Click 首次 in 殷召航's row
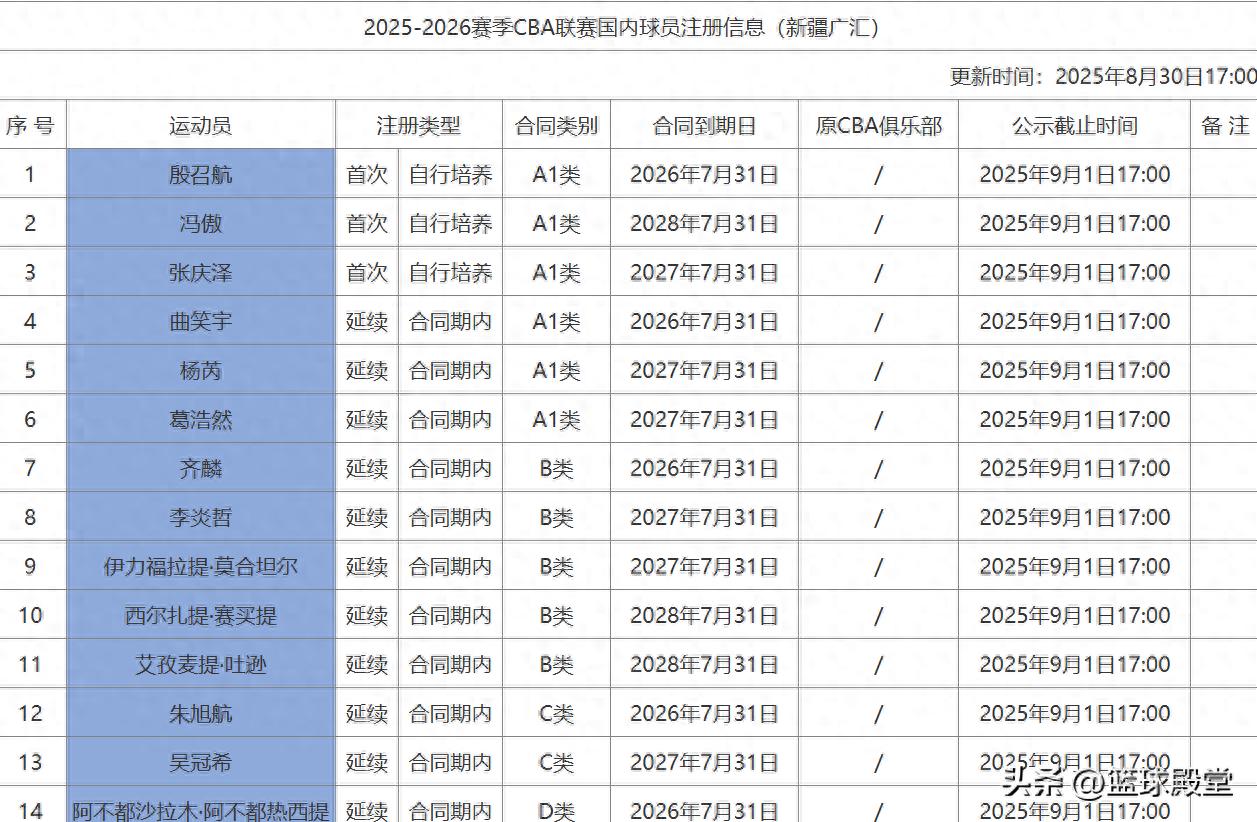 367,175
